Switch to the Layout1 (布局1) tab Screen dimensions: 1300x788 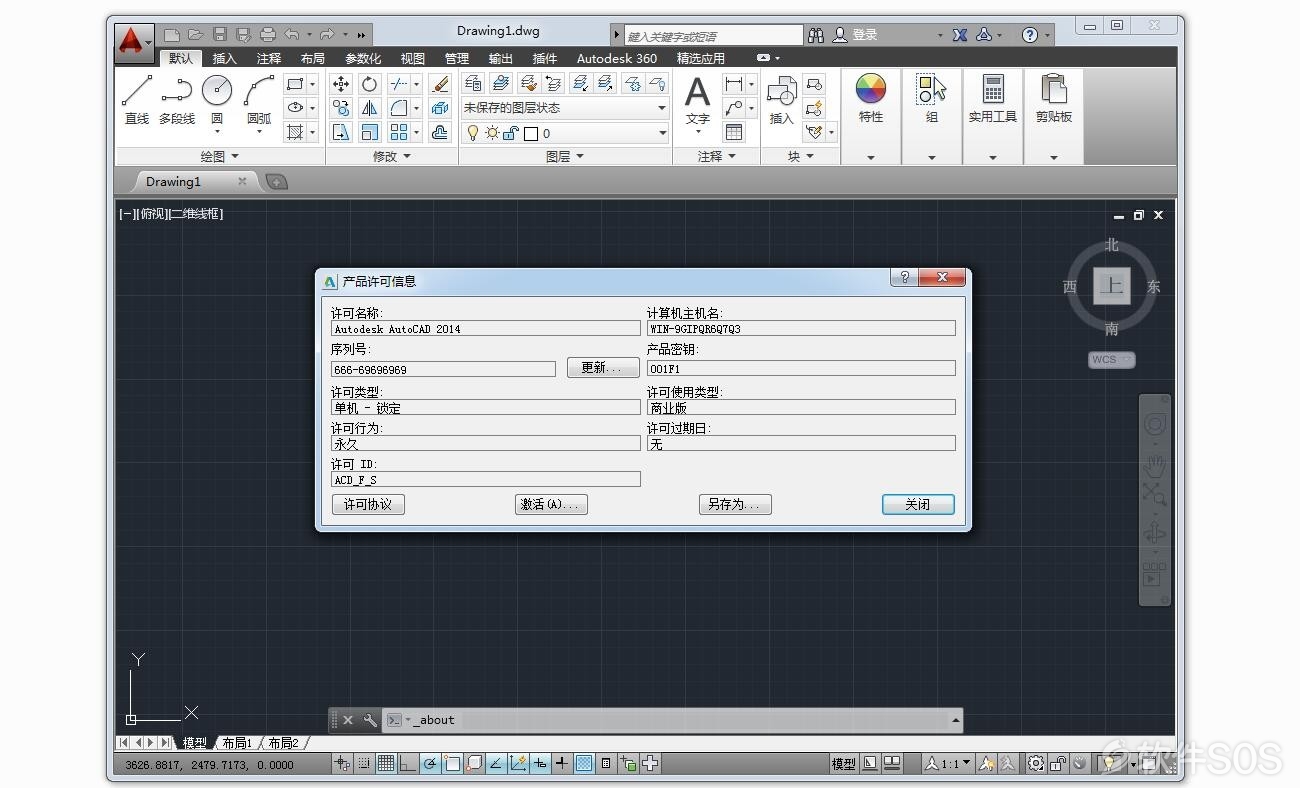tap(237, 743)
